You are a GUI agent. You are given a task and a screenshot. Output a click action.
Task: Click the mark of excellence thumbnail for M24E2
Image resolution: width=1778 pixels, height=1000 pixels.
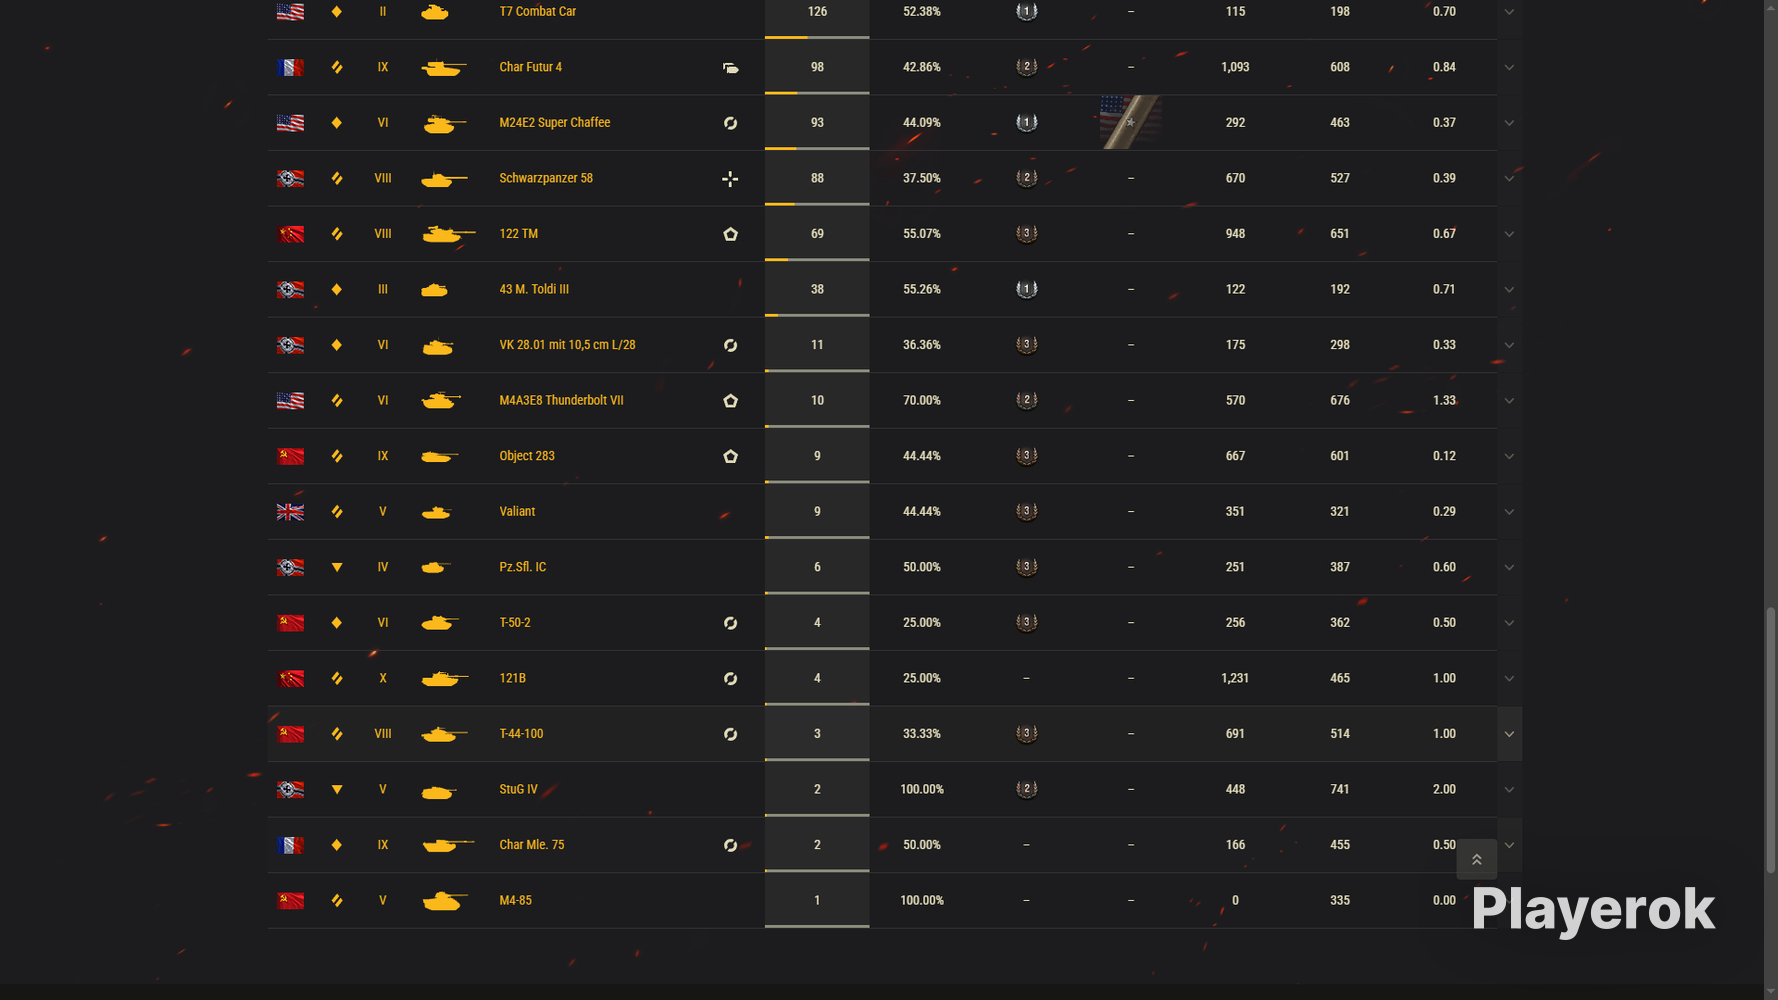(x=1130, y=123)
